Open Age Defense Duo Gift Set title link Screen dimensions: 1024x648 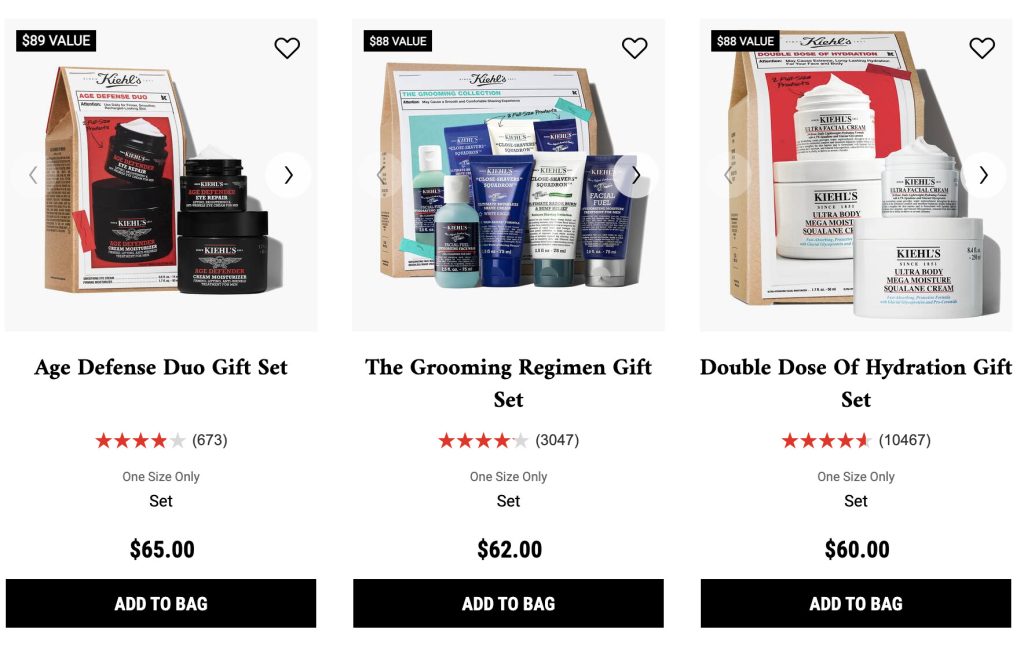pos(161,367)
